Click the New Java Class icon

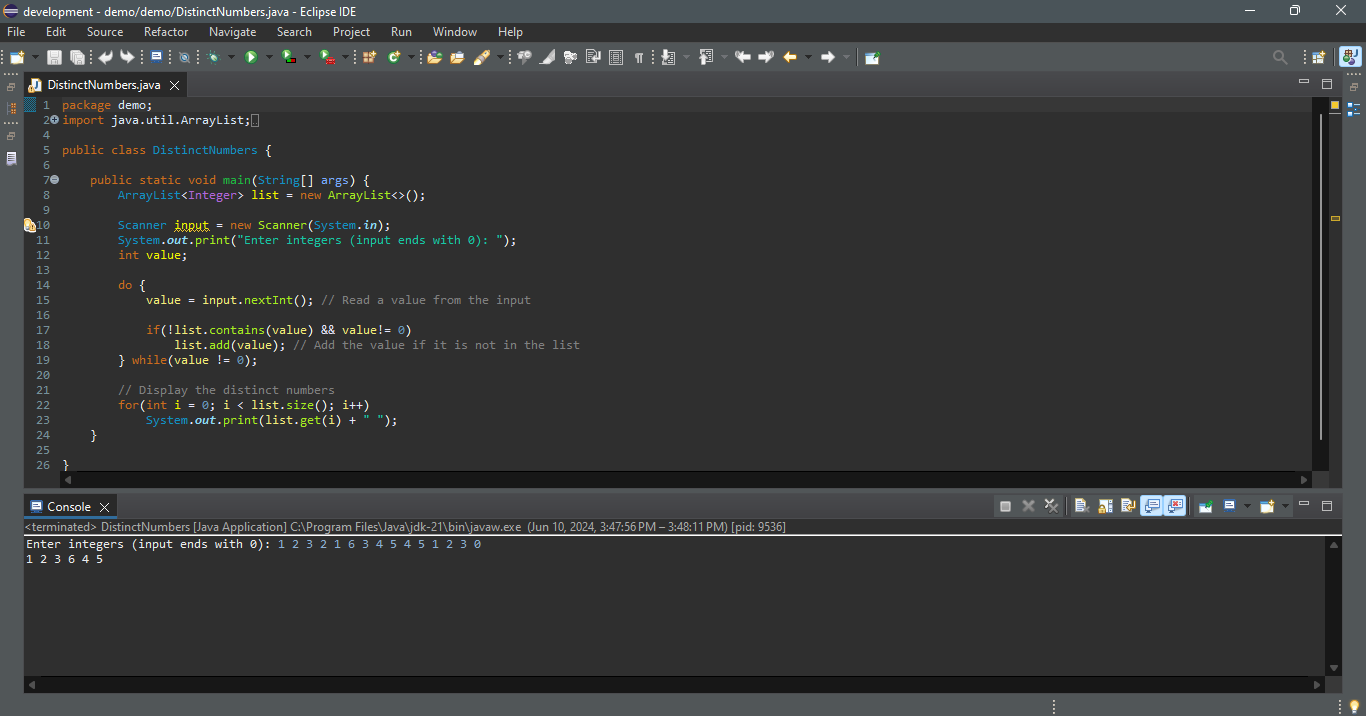click(394, 58)
